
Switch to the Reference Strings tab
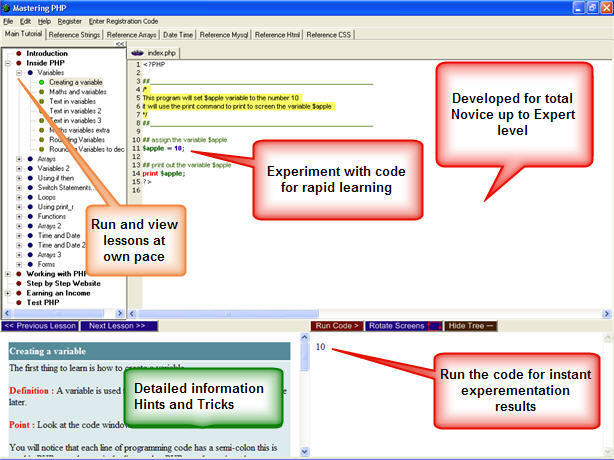pos(74,35)
